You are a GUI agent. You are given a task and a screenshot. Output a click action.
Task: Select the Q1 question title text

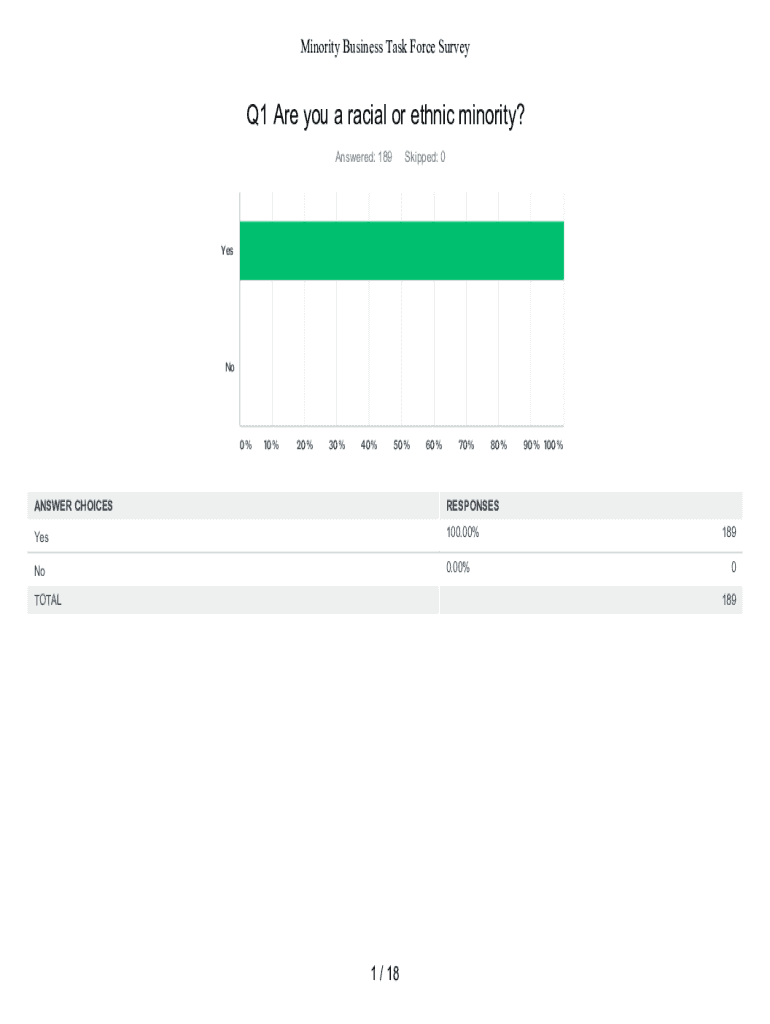pyautogui.click(x=385, y=118)
